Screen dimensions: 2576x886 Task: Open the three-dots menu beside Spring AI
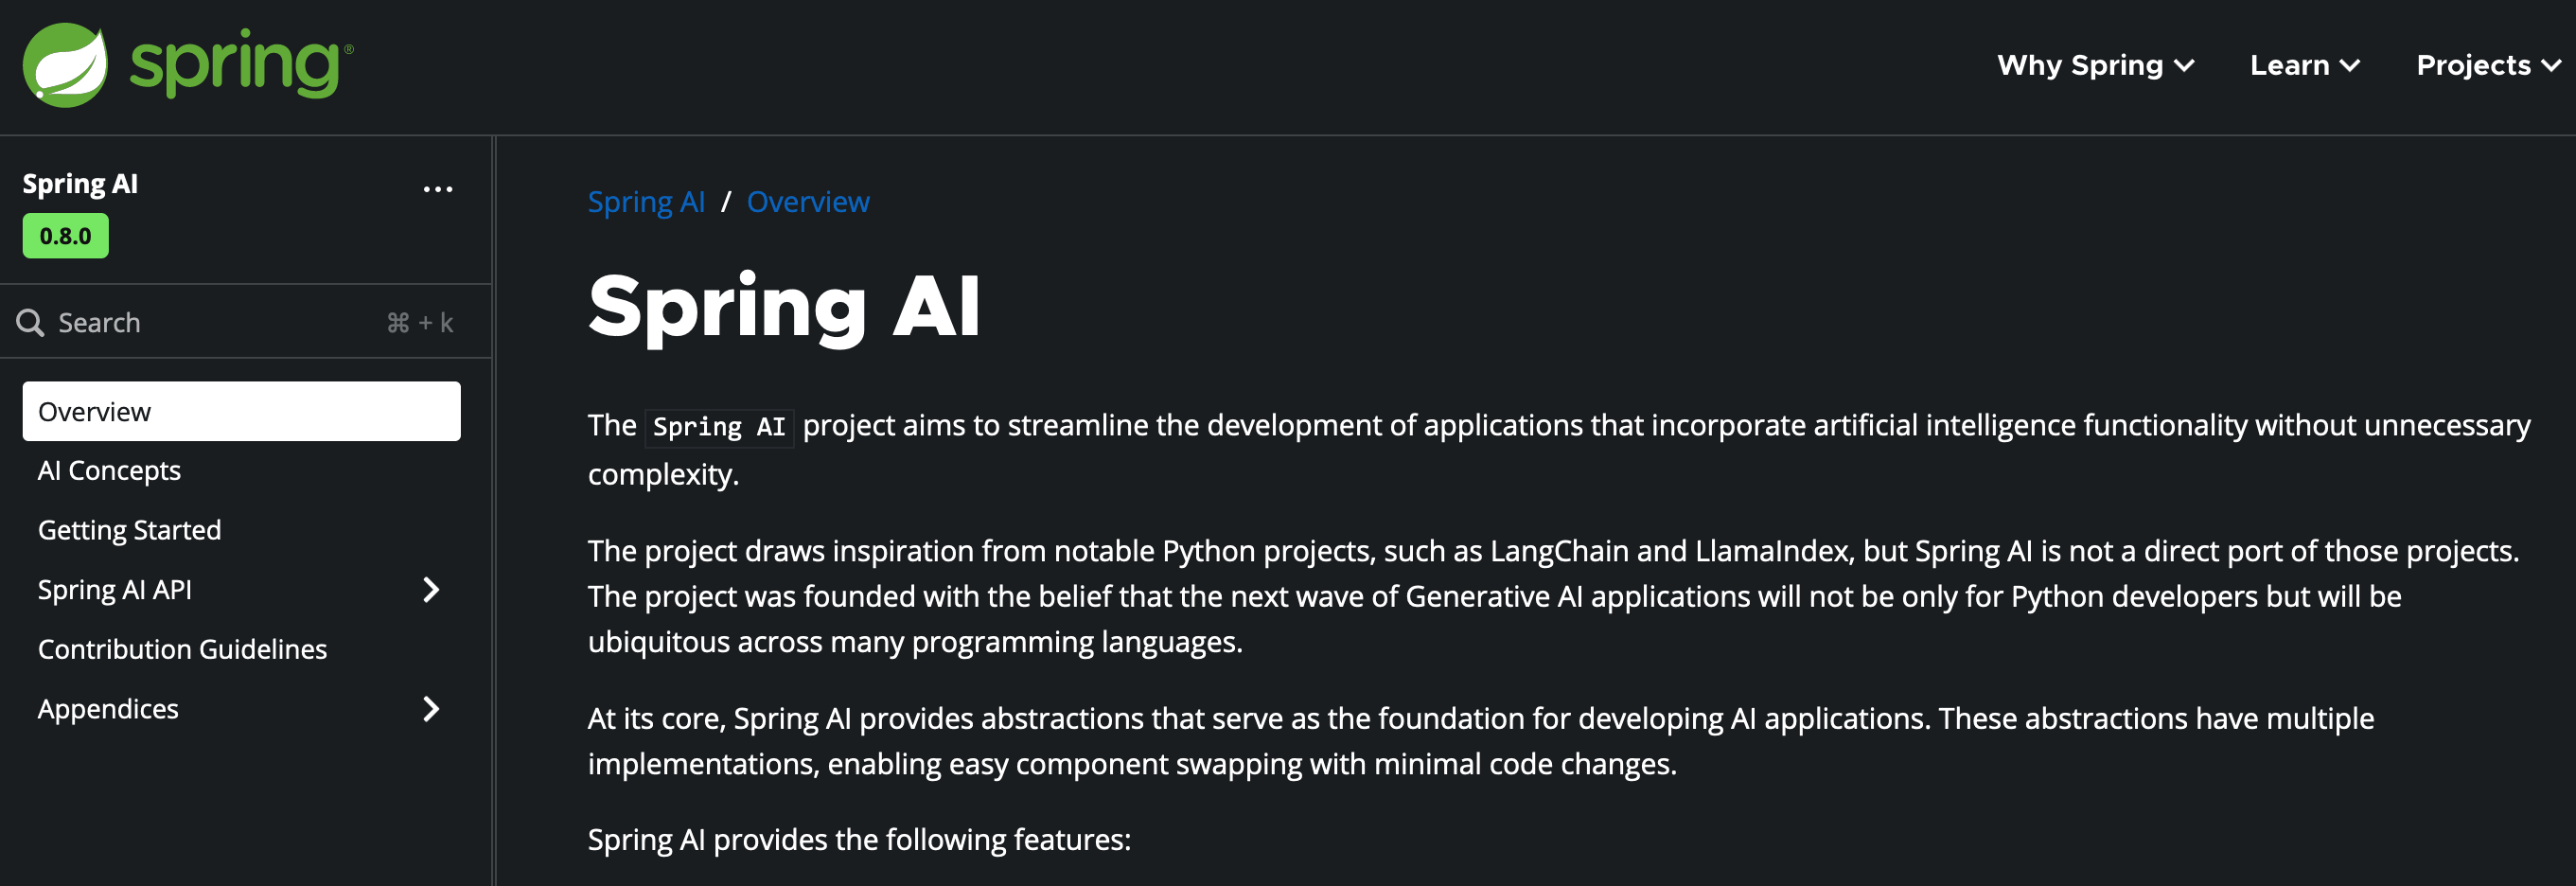click(x=438, y=189)
